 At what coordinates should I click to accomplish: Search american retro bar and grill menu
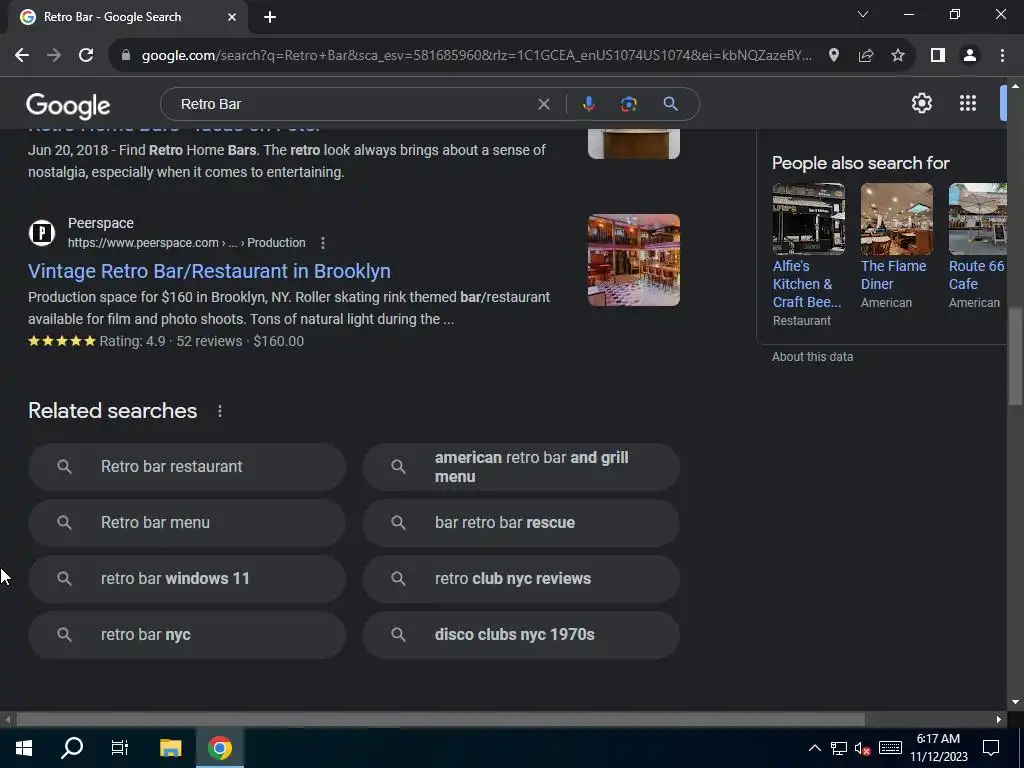(x=521, y=467)
